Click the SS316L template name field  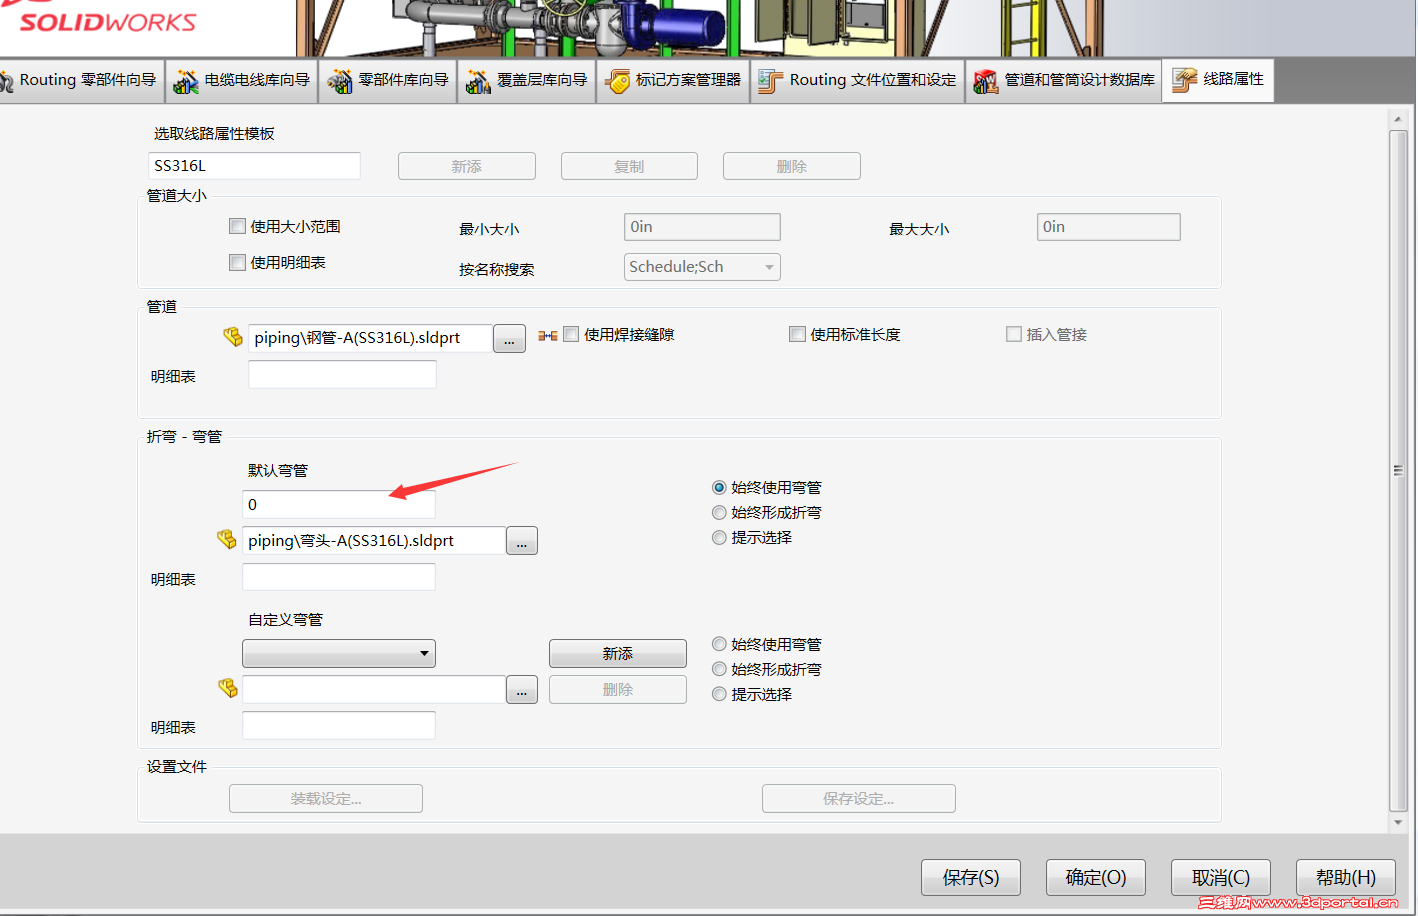pos(254,166)
